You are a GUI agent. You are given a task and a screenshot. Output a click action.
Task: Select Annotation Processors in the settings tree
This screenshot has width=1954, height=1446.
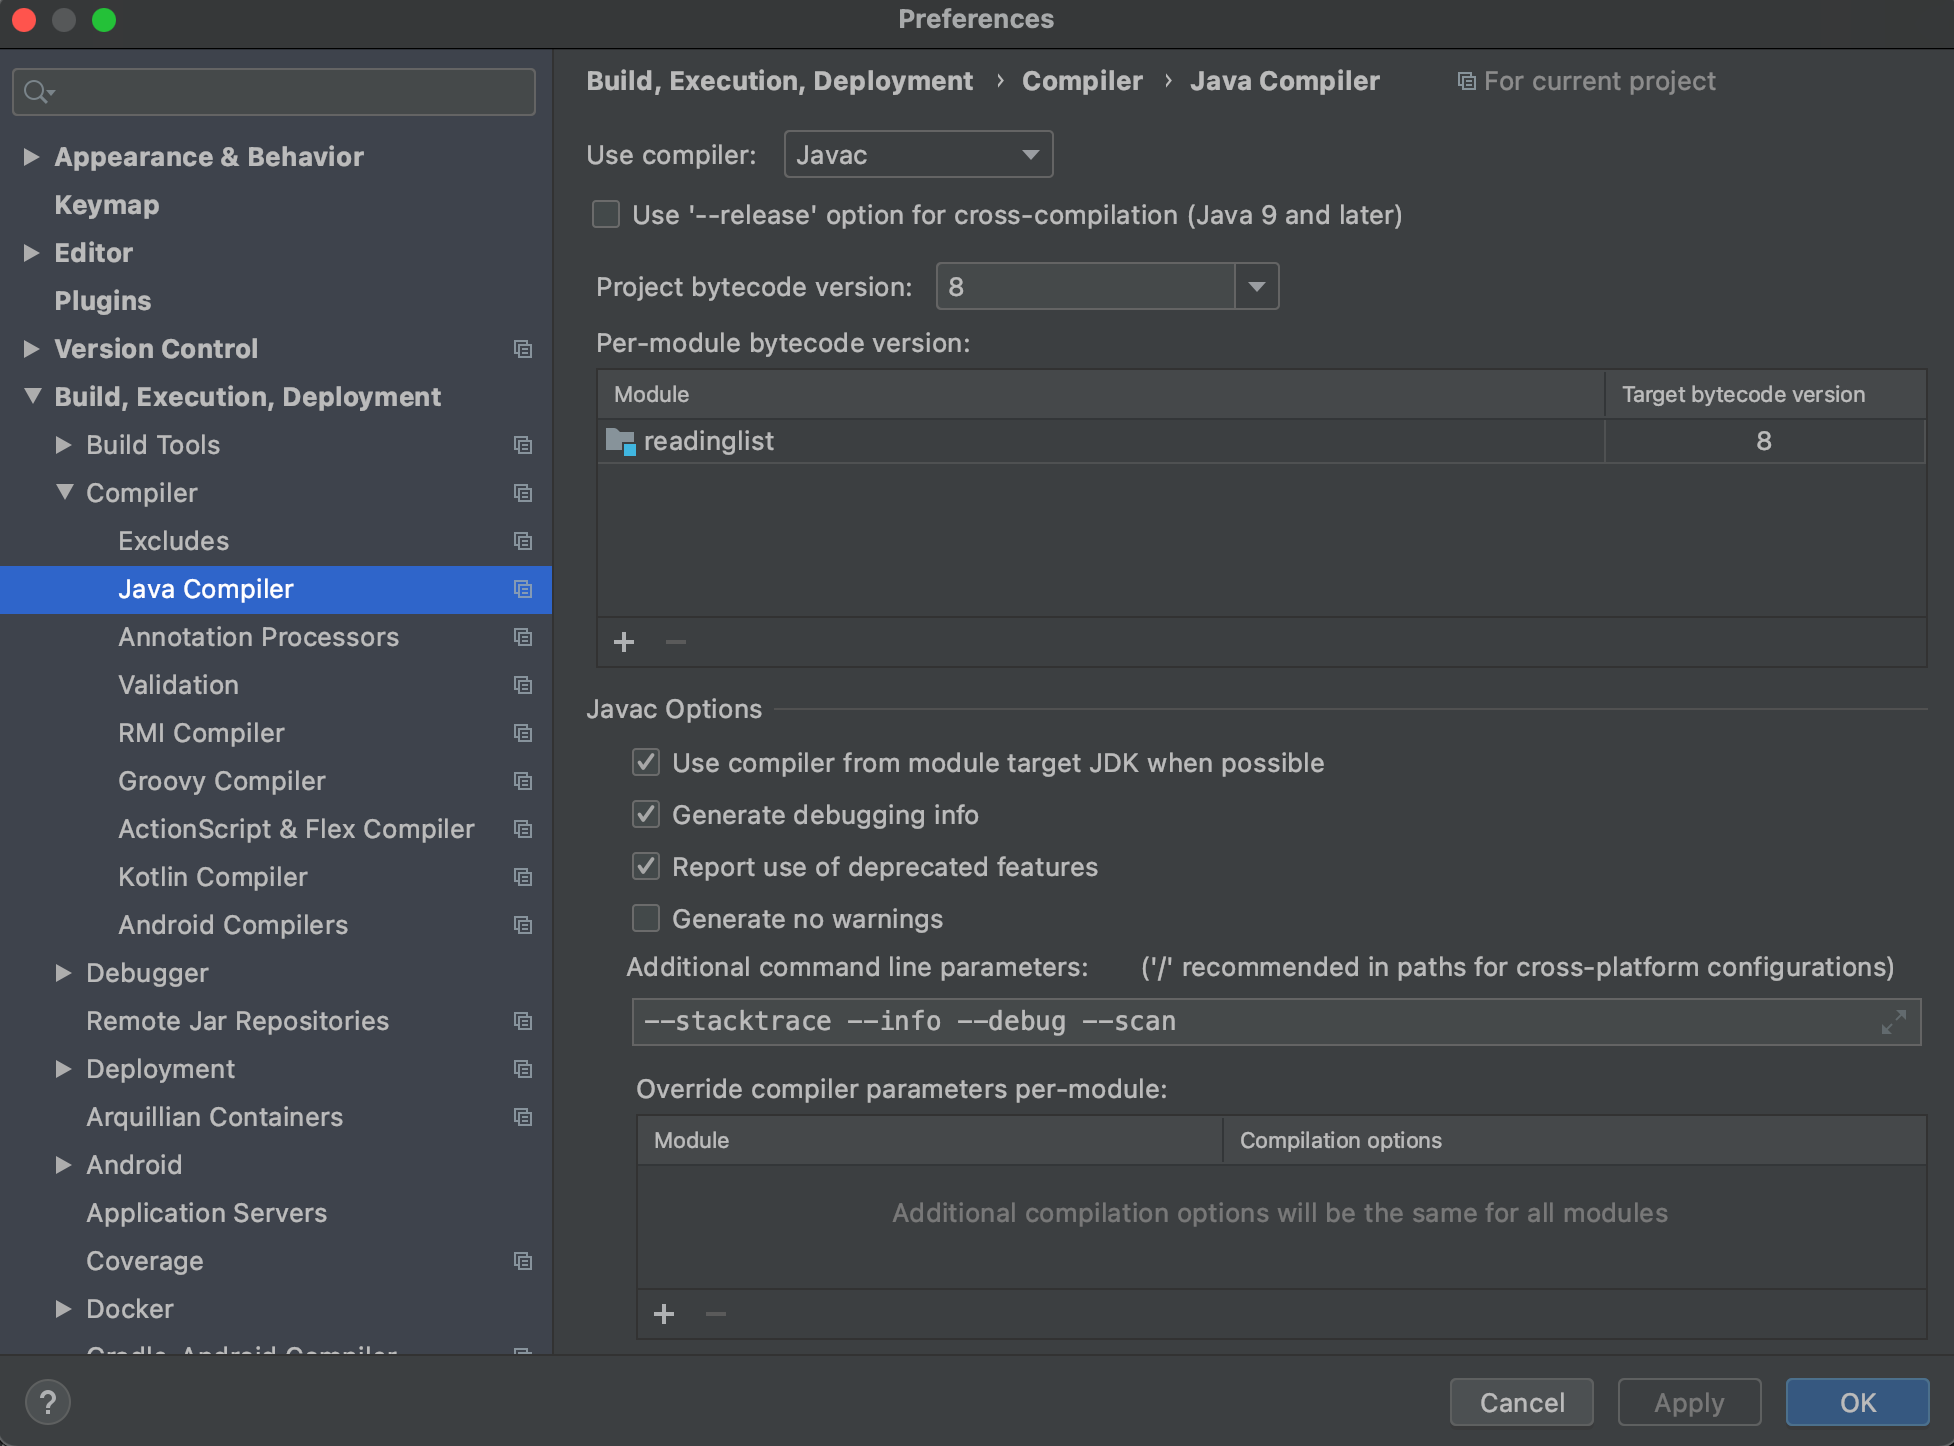pyautogui.click(x=258, y=637)
